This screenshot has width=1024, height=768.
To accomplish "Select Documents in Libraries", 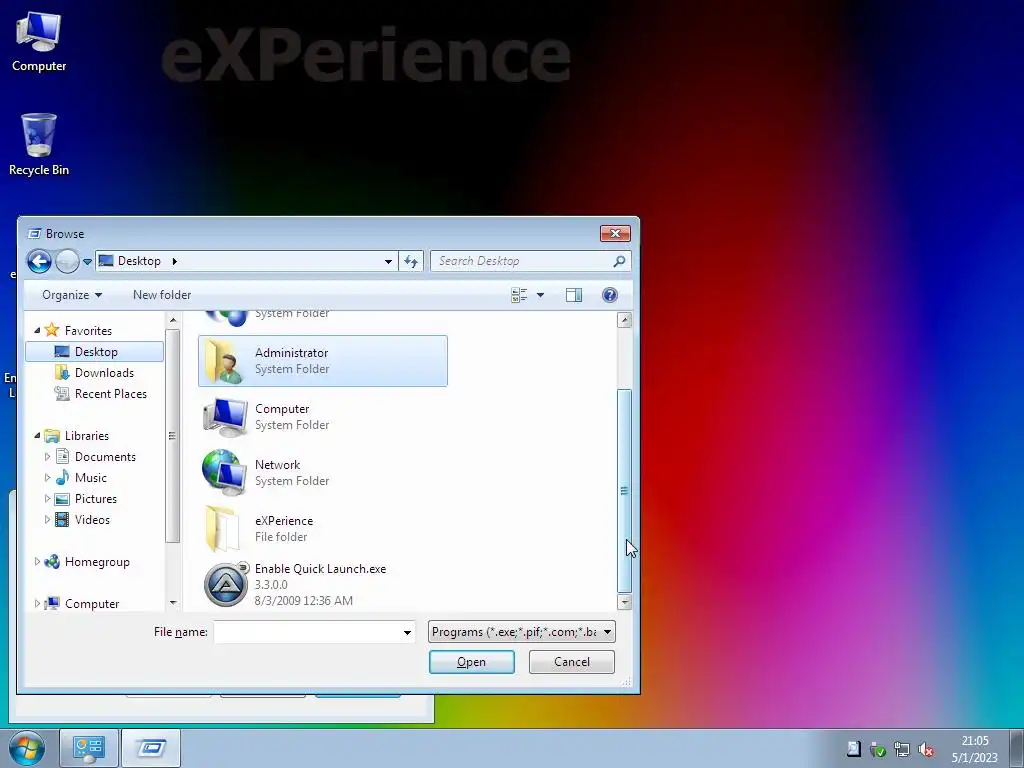I will (96, 456).
